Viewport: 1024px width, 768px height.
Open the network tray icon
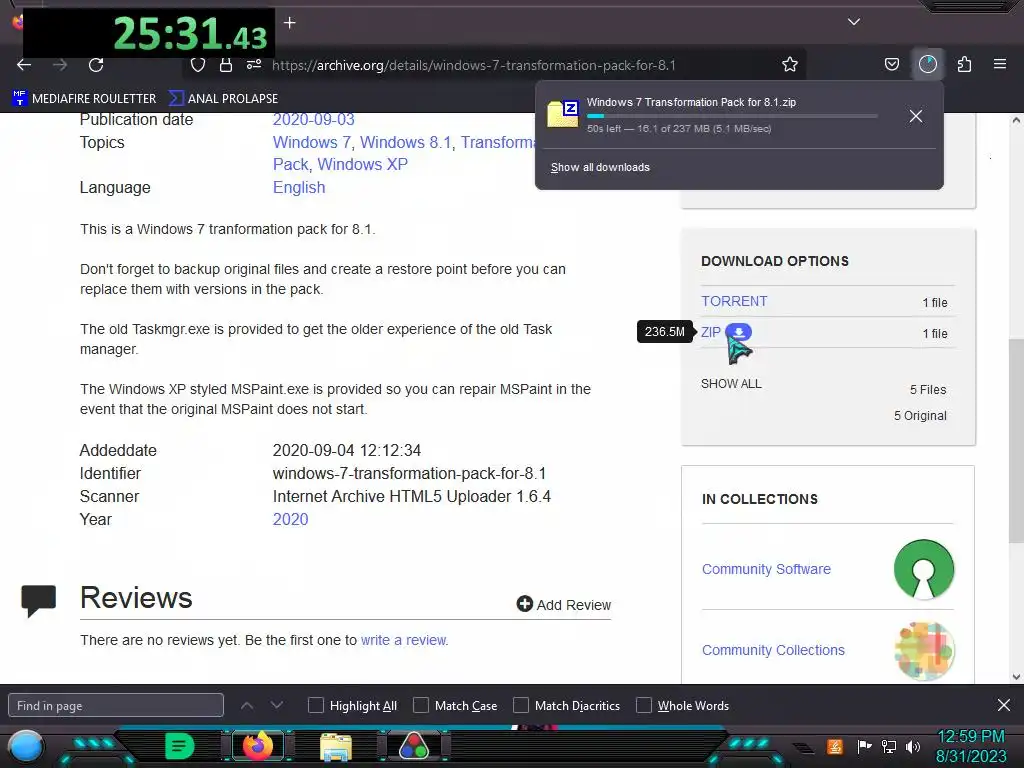click(x=889, y=746)
